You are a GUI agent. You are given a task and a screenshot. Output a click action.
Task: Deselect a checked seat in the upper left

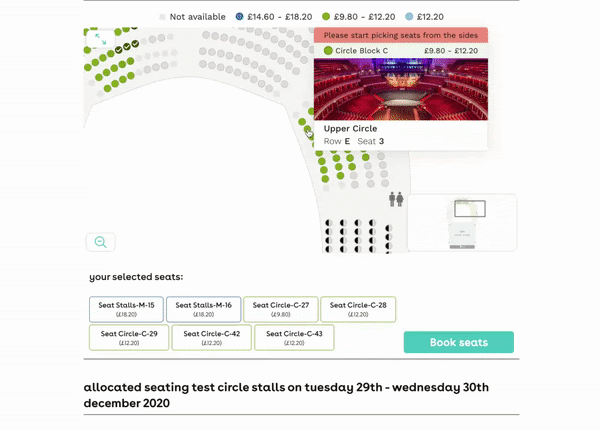[x=127, y=47]
